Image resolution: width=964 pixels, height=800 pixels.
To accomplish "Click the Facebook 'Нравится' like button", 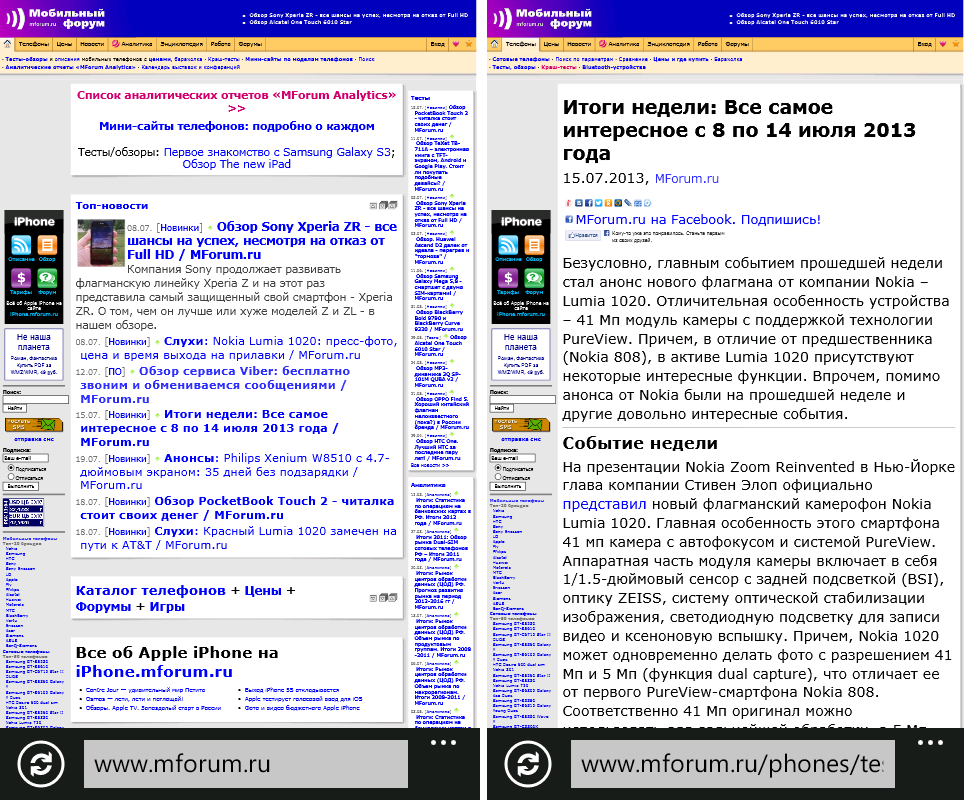I will click(x=582, y=235).
